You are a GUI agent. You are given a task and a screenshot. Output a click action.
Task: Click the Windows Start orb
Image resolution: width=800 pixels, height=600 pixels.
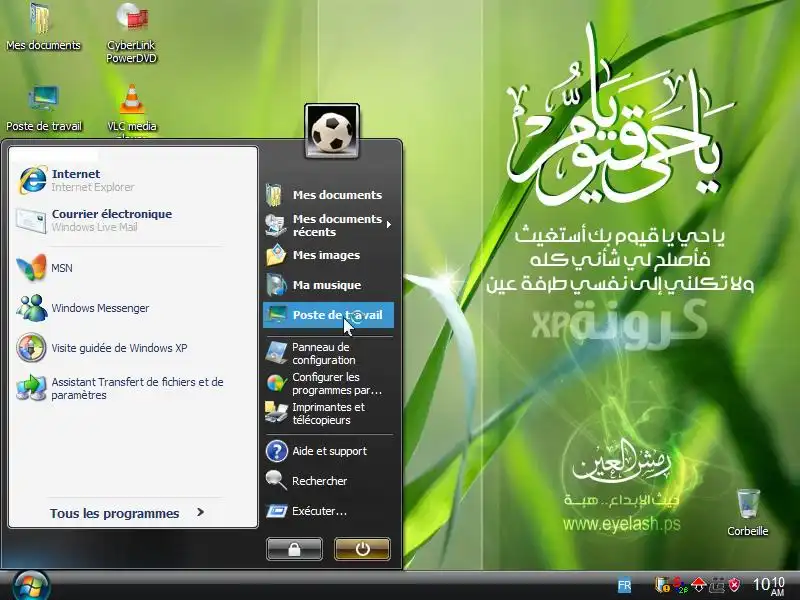point(31,586)
